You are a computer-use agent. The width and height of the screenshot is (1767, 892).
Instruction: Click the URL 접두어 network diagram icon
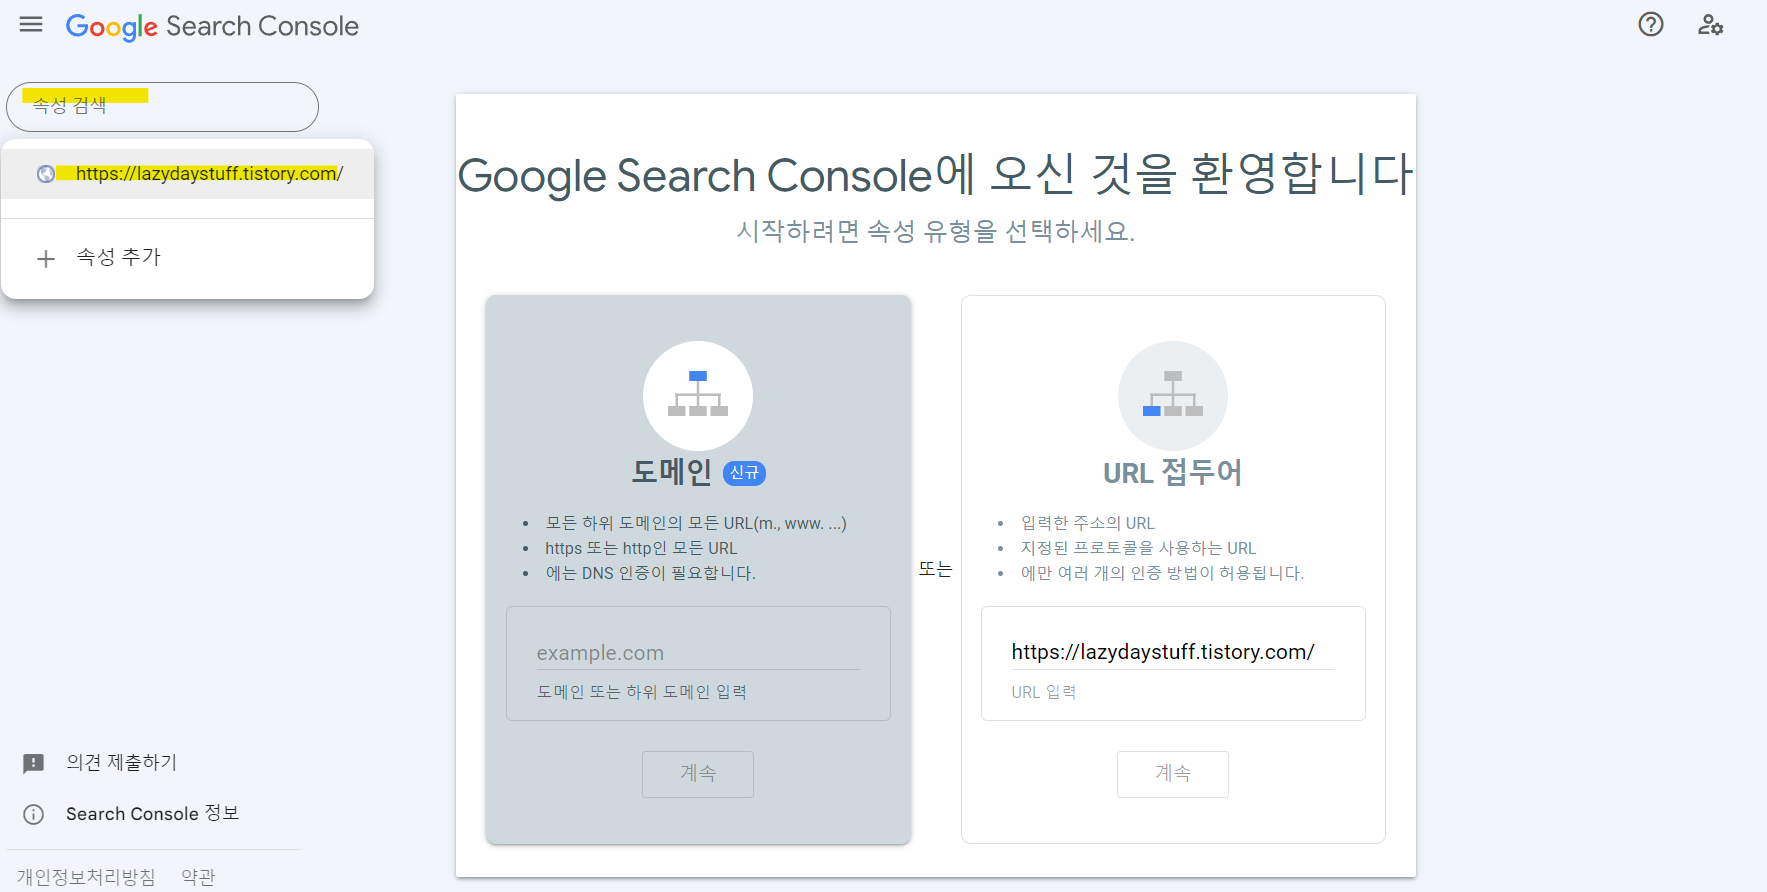(x=1173, y=396)
